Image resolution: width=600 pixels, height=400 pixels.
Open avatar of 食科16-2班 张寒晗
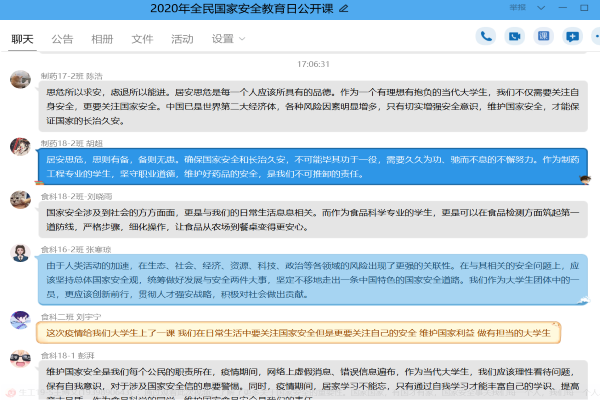pyautogui.click(x=20, y=254)
